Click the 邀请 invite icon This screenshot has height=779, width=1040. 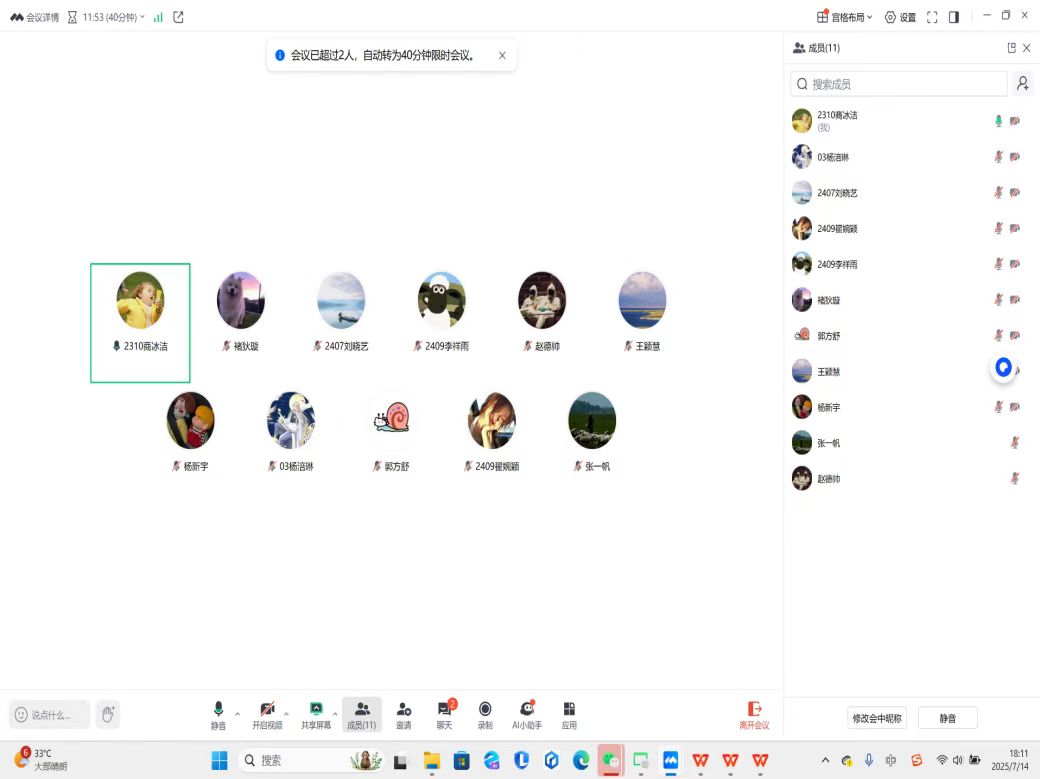pos(403,714)
